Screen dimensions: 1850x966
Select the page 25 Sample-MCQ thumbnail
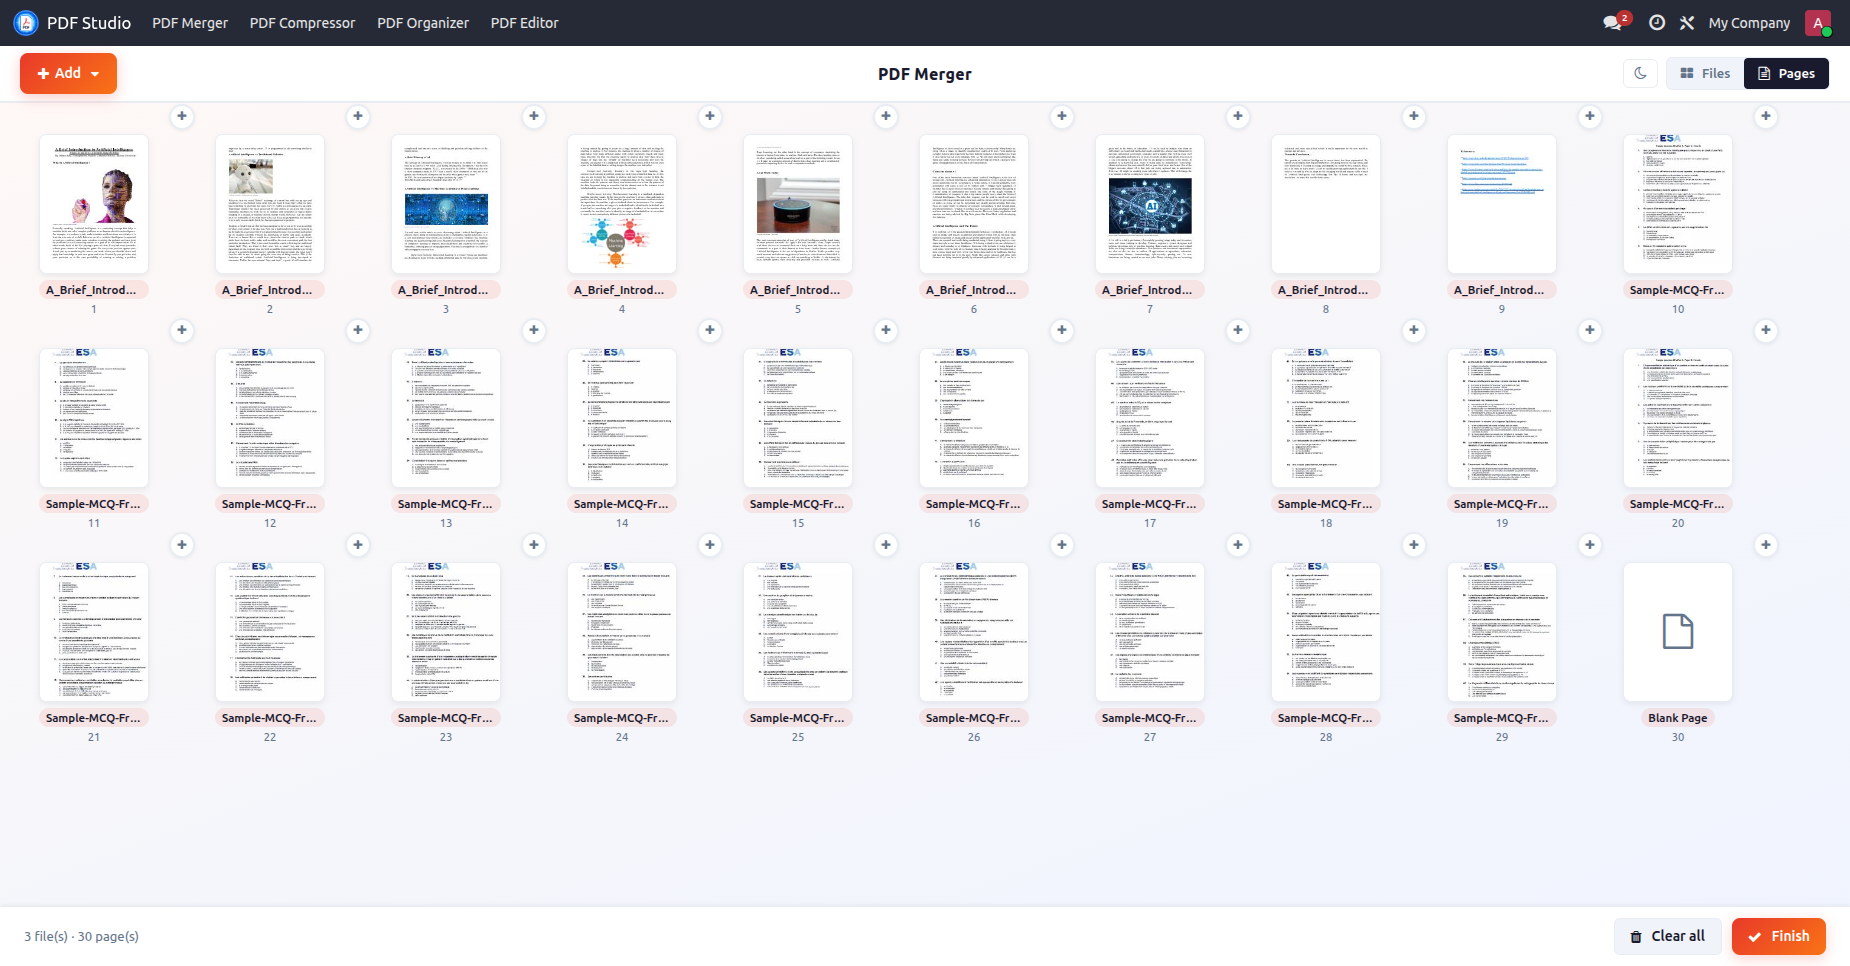[798, 632]
